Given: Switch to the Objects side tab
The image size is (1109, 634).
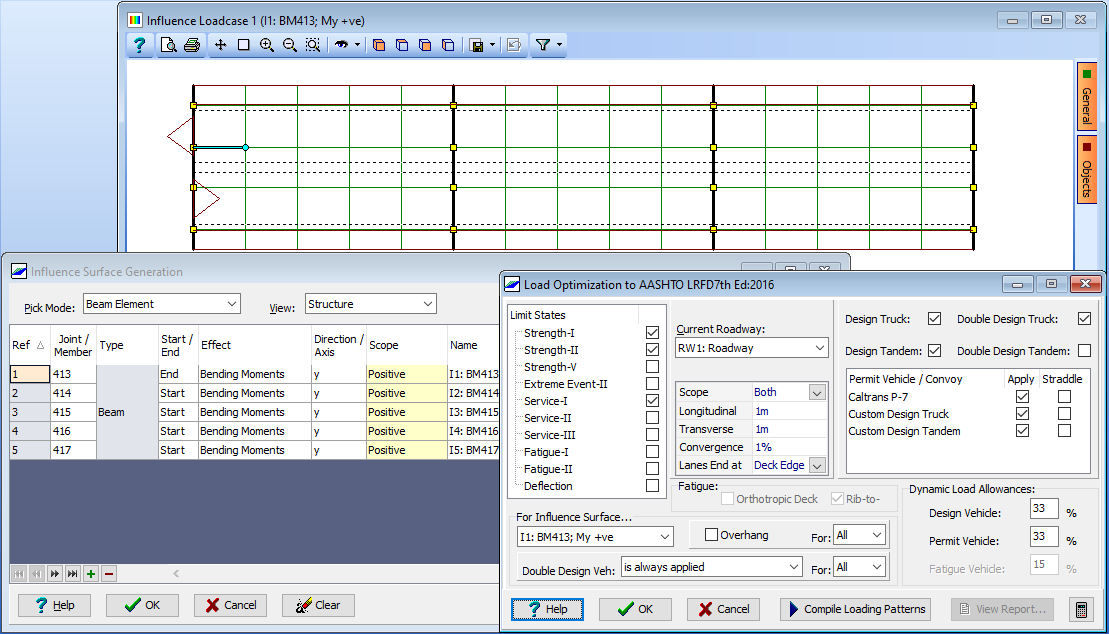Looking at the screenshot, I should pyautogui.click(x=1087, y=170).
